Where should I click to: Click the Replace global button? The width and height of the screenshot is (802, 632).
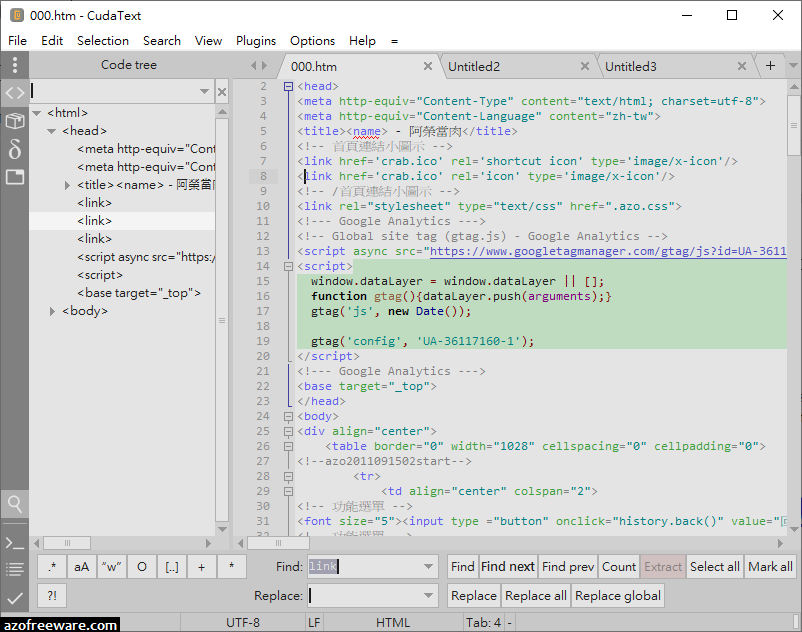pos(617,596)
